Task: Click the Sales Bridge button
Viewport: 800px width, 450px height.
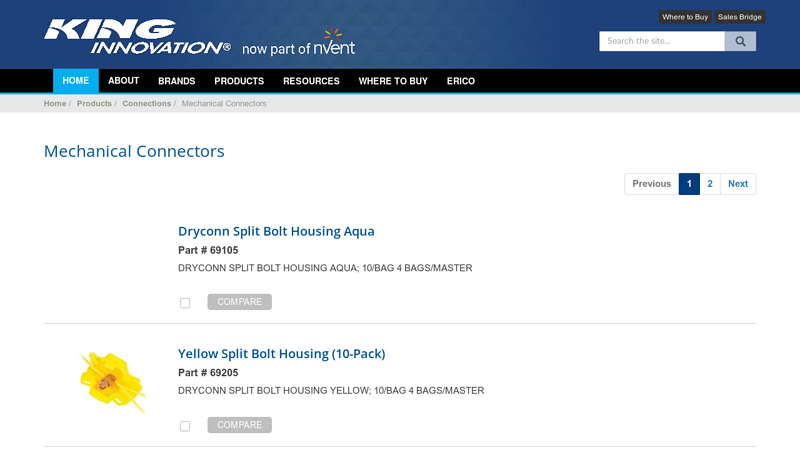Action: (x=739, y=17)
